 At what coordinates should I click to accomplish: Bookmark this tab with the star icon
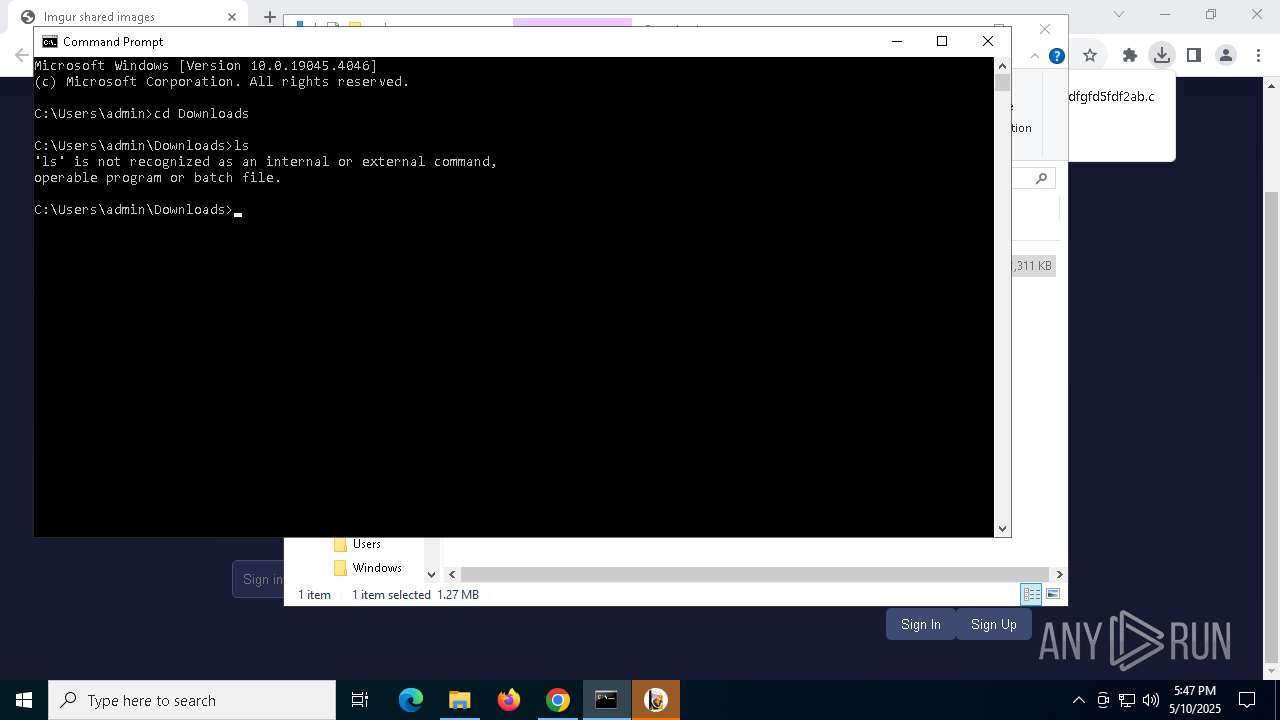(x=1090, y=55)
